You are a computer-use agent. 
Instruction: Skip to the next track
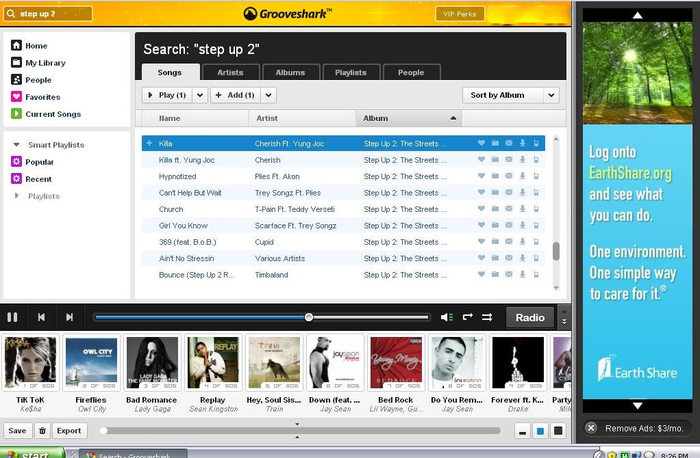[x=69, y=317]
